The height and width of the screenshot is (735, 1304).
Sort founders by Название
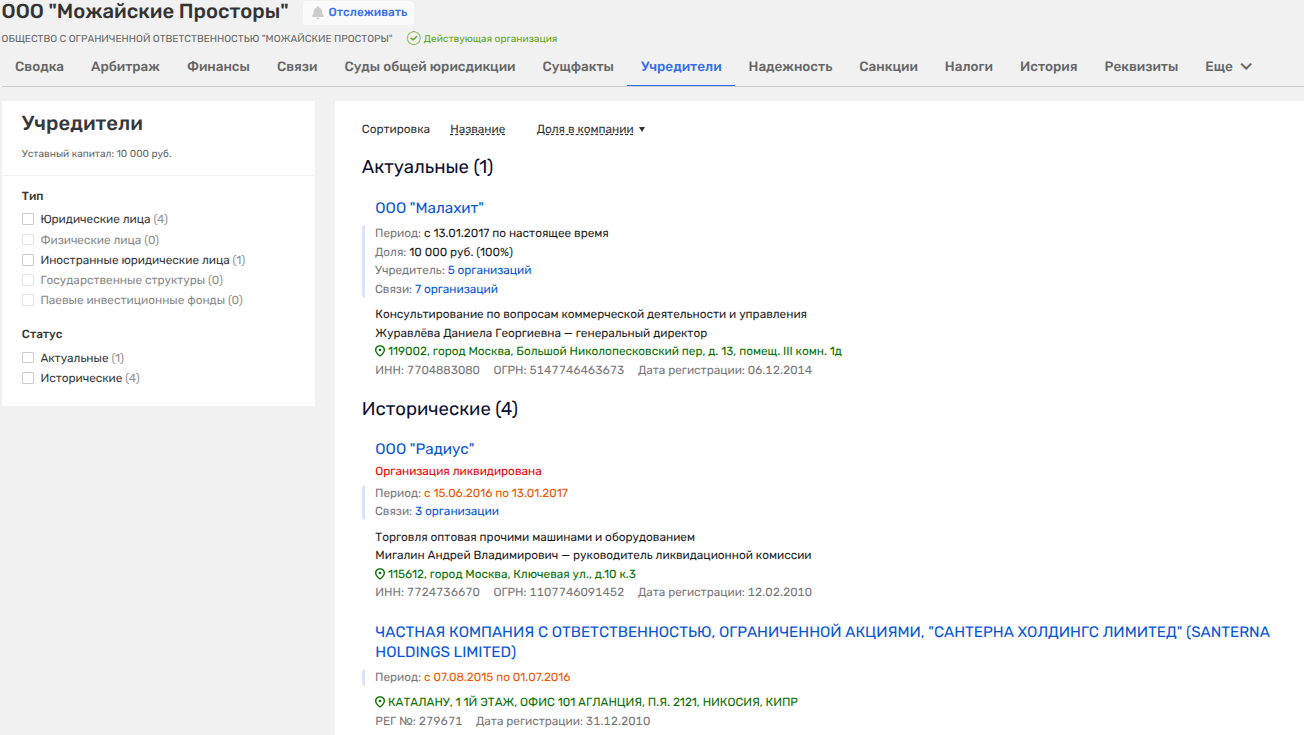[477, 130]
